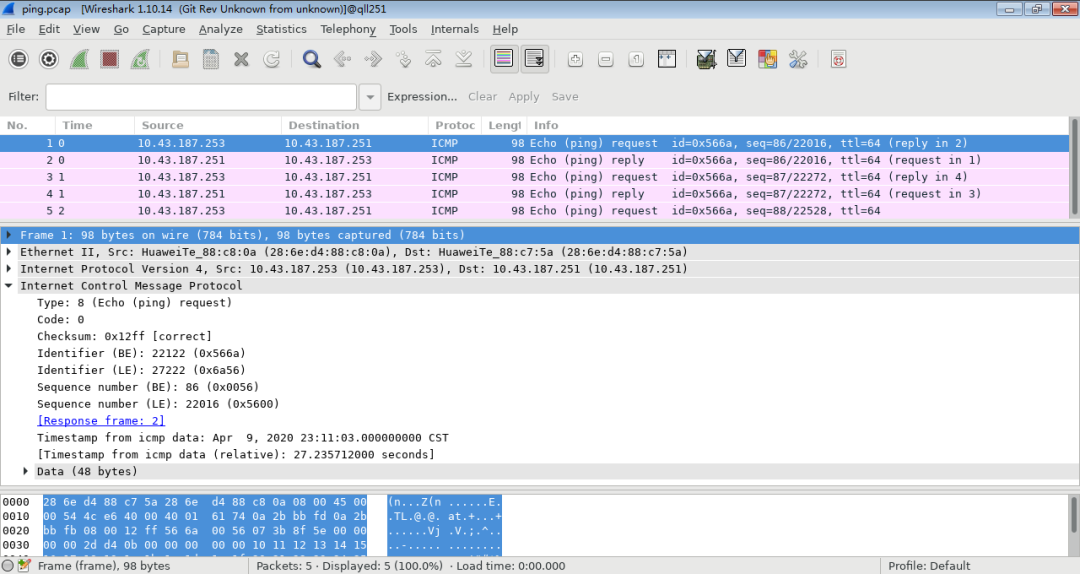Zoom in toolbar icon
The image size is (1080, 574).
pos(575,59)
